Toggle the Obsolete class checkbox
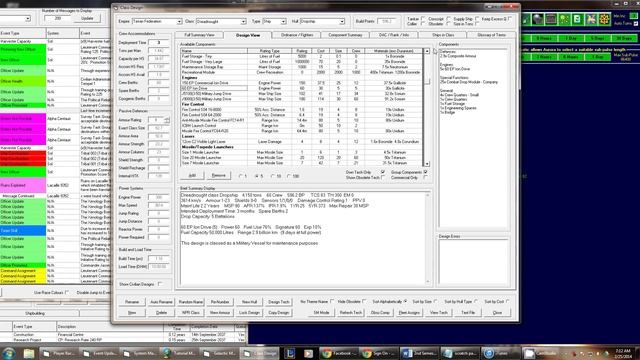The width and height of the screenshot is (640, 360). click(448, 24)
